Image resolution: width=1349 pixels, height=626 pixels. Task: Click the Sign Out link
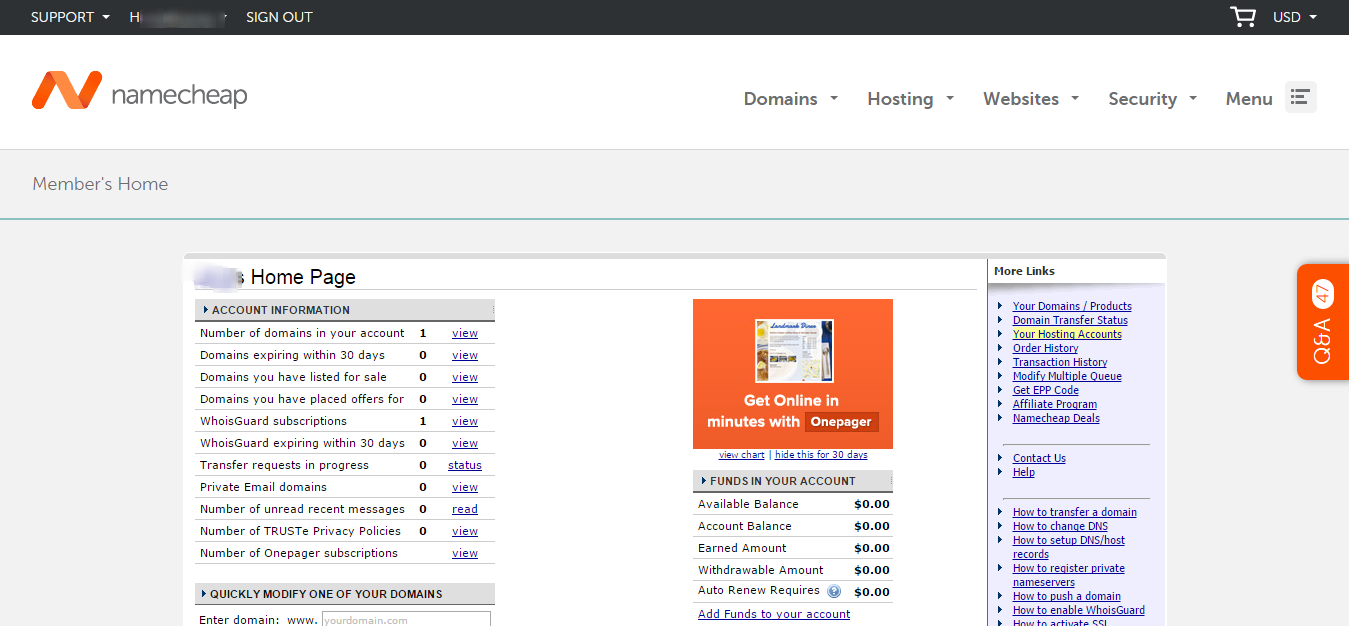point(279,17)
